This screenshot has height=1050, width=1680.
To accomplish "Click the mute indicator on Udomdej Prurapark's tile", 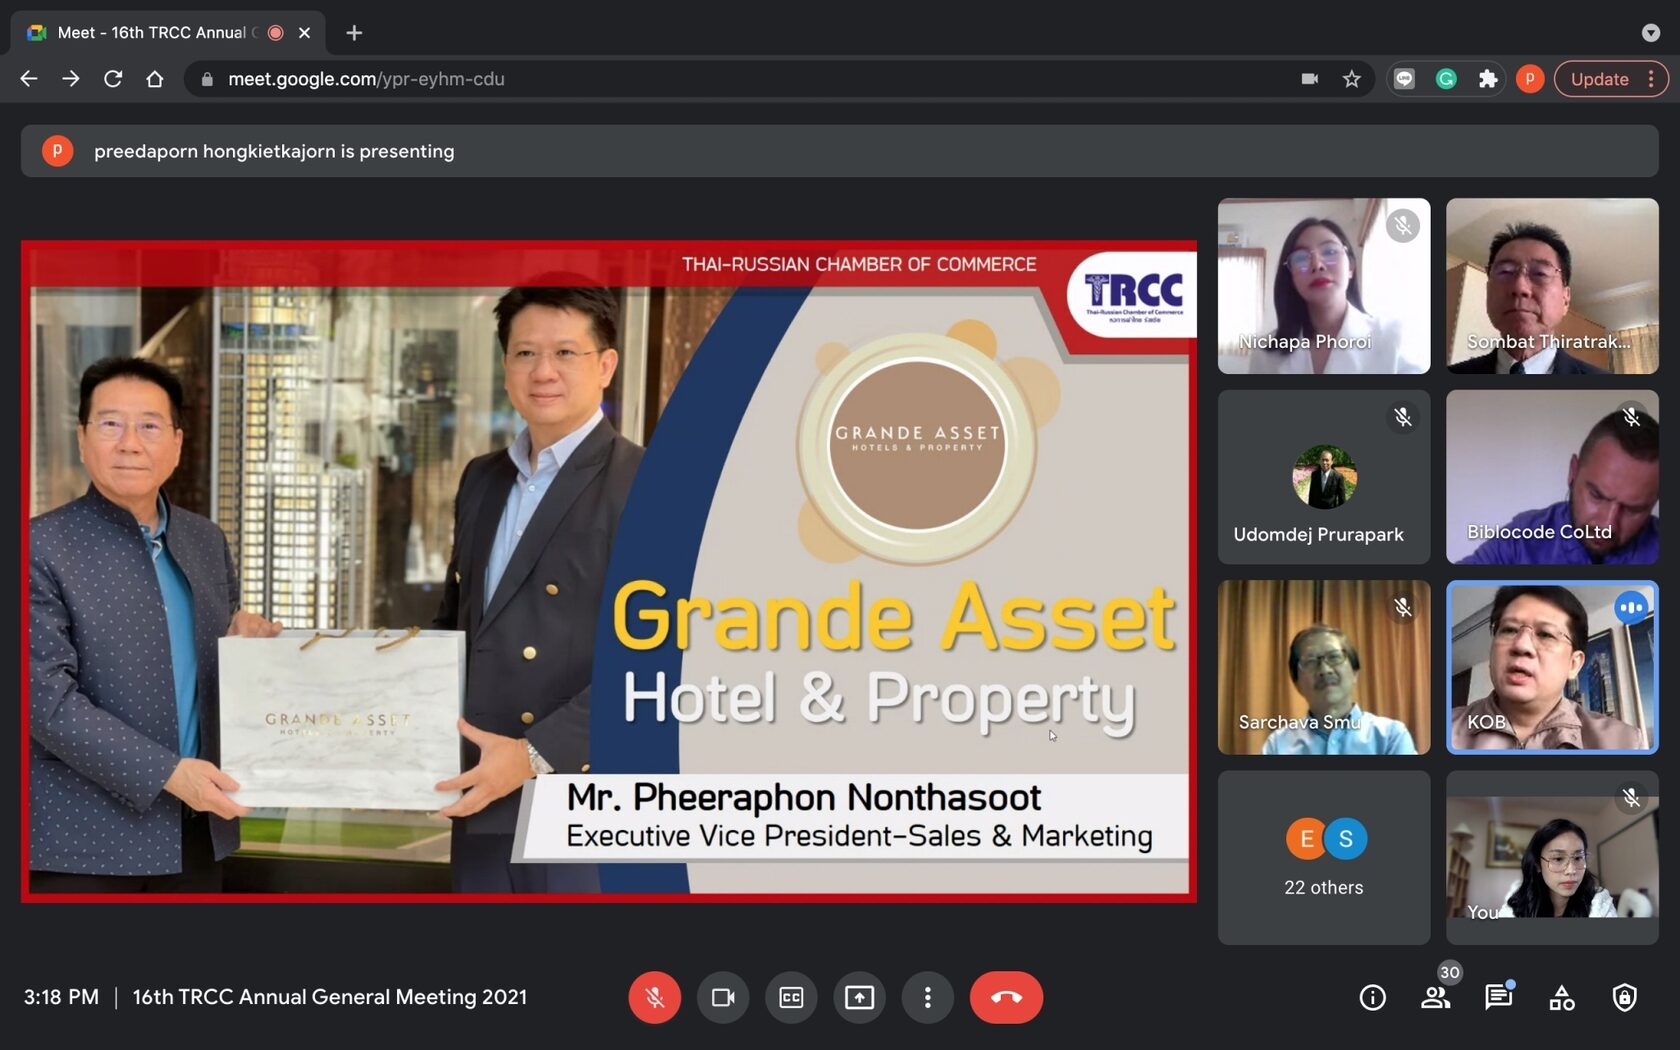I will 1403,417.
